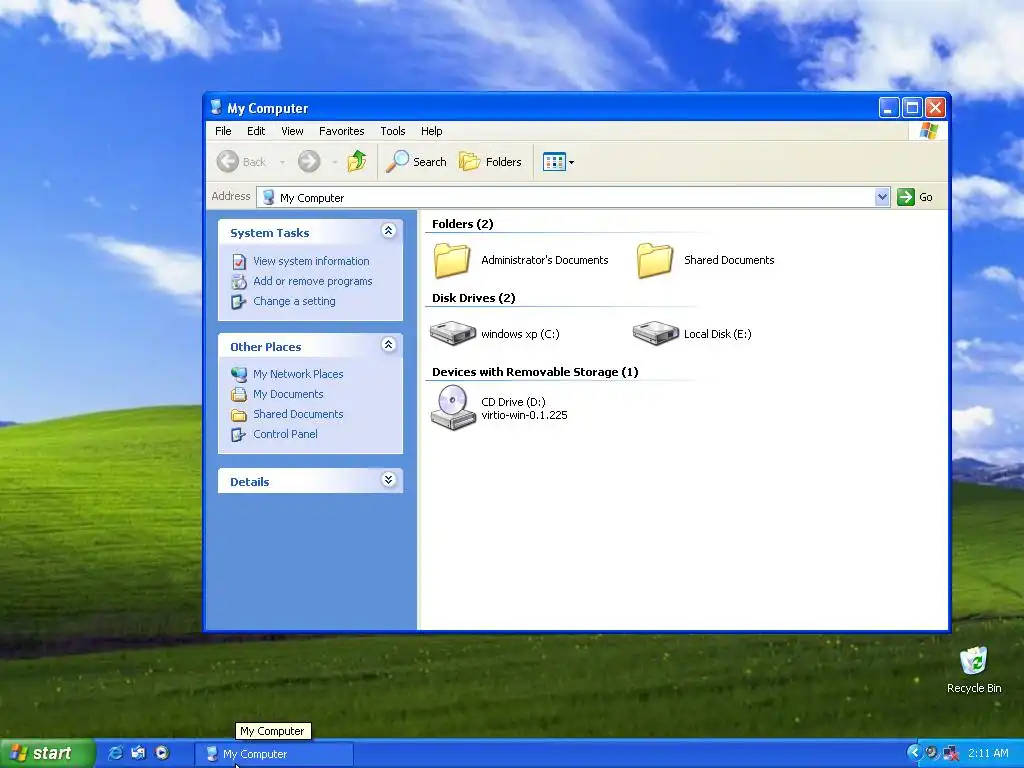Click the windows xp (C:) label
This screenshot has height=768, width=1024.
point(520,334)
